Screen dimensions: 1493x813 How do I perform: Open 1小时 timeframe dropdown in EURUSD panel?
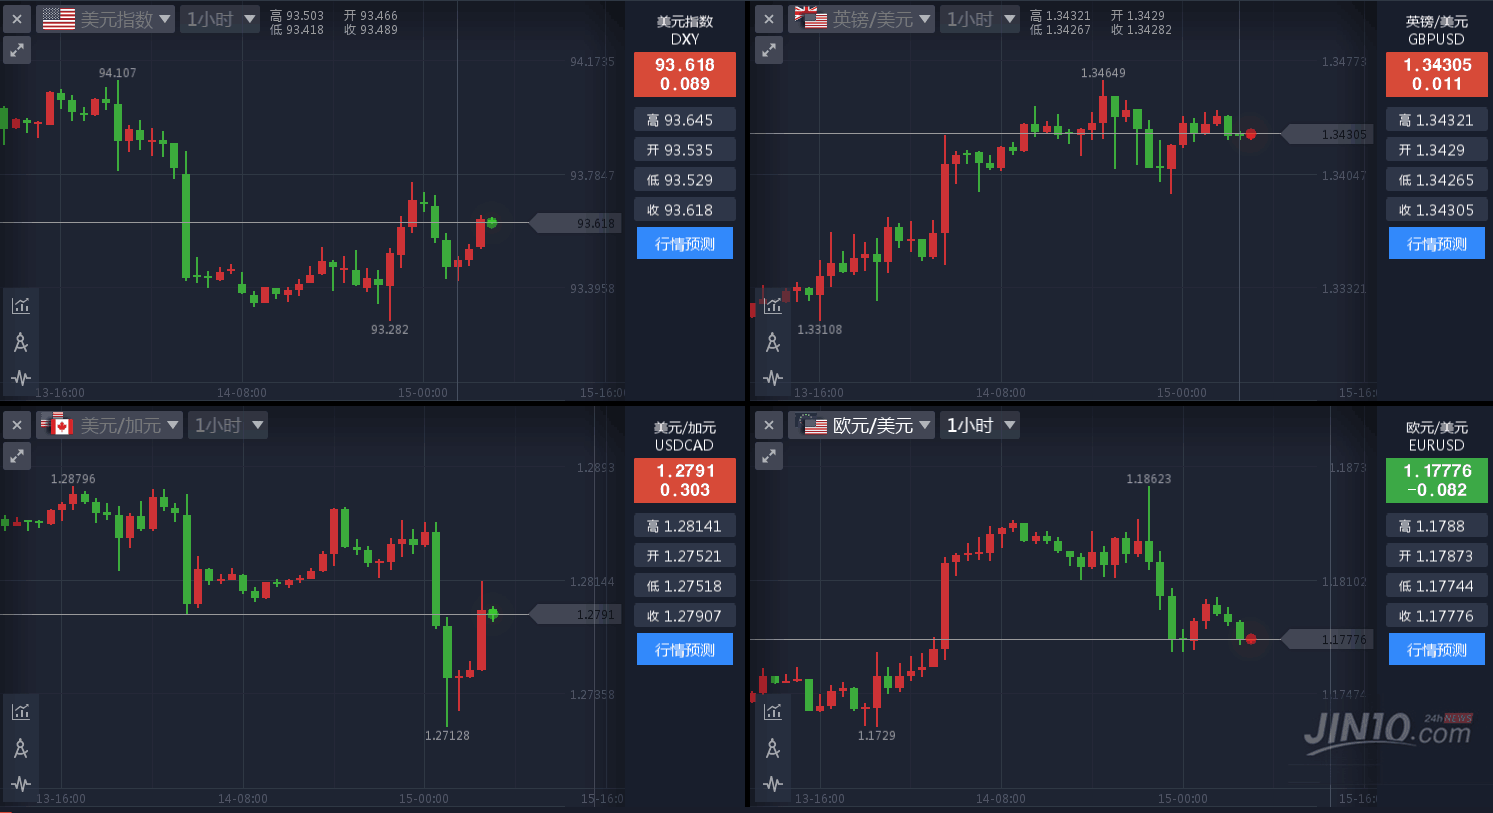980,425
